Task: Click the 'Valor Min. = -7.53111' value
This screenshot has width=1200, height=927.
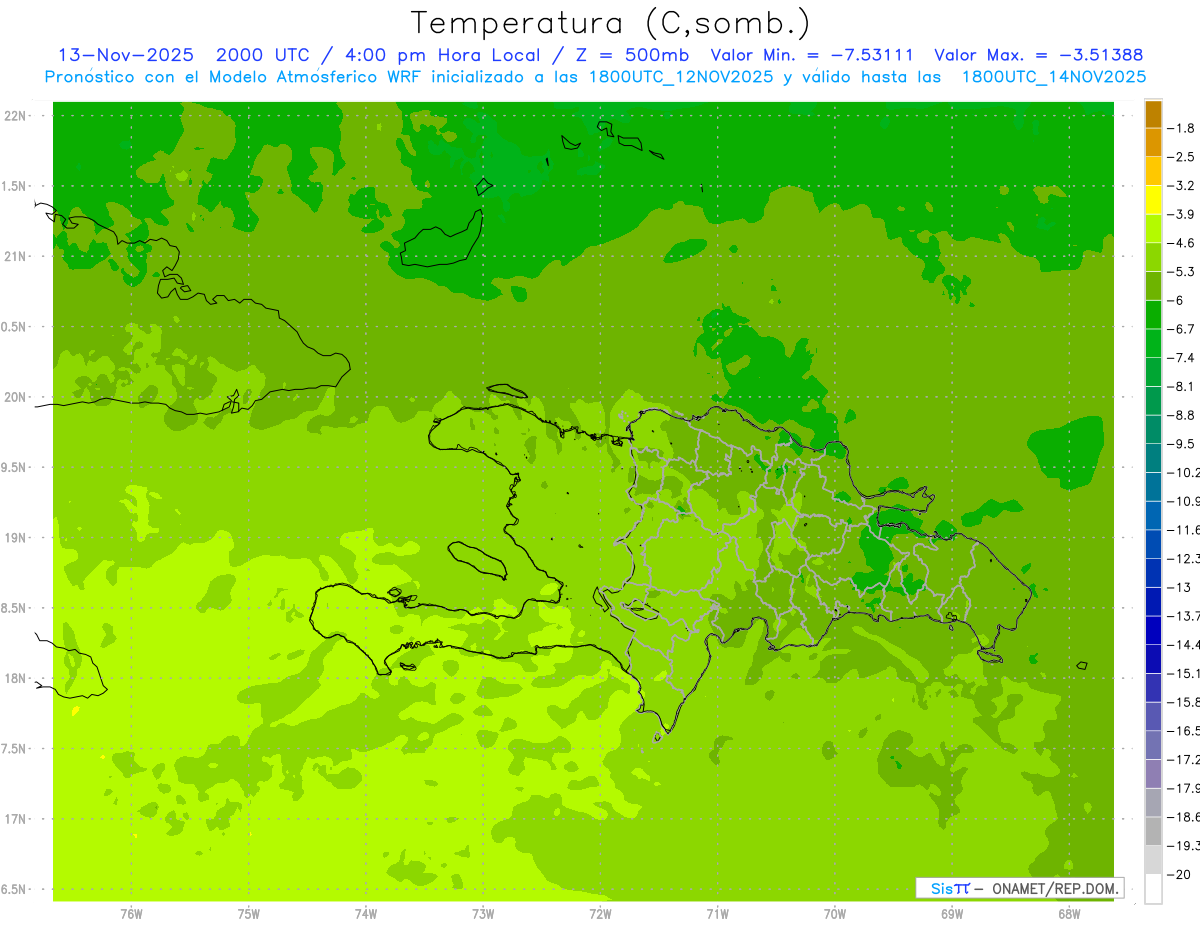Action: [814, 55]
